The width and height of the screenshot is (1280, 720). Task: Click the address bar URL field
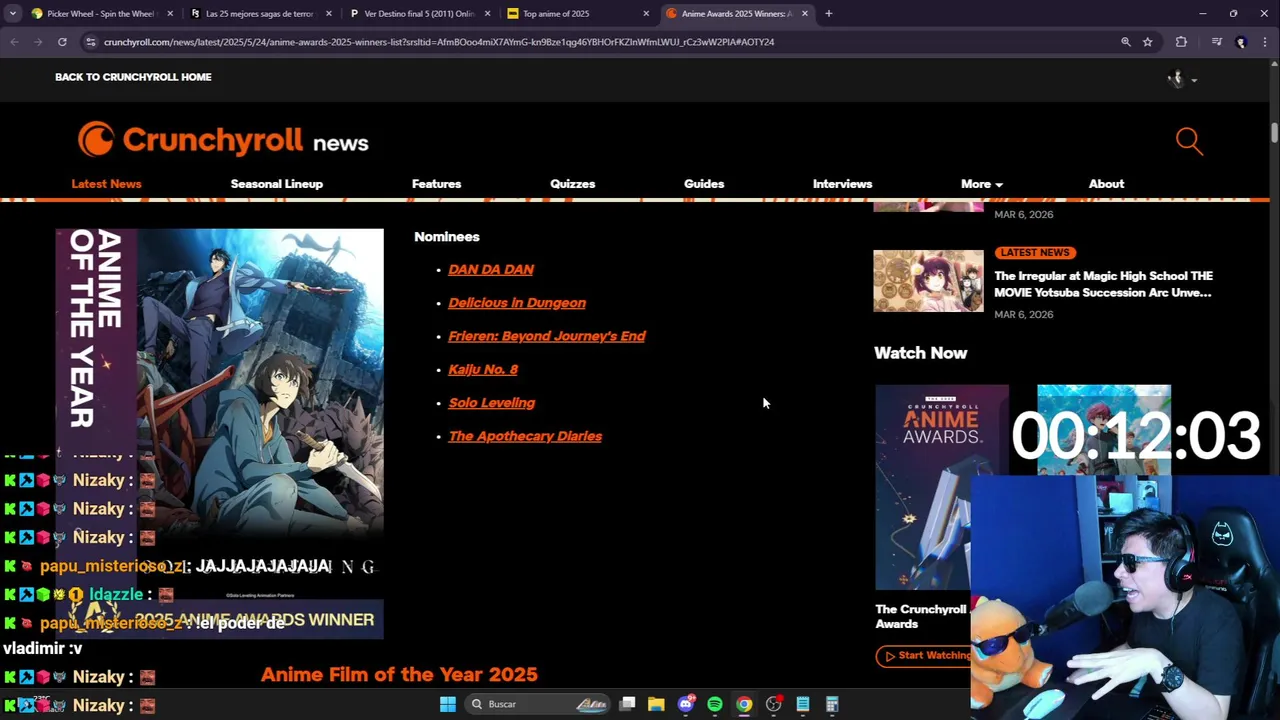tap(600, 42)
